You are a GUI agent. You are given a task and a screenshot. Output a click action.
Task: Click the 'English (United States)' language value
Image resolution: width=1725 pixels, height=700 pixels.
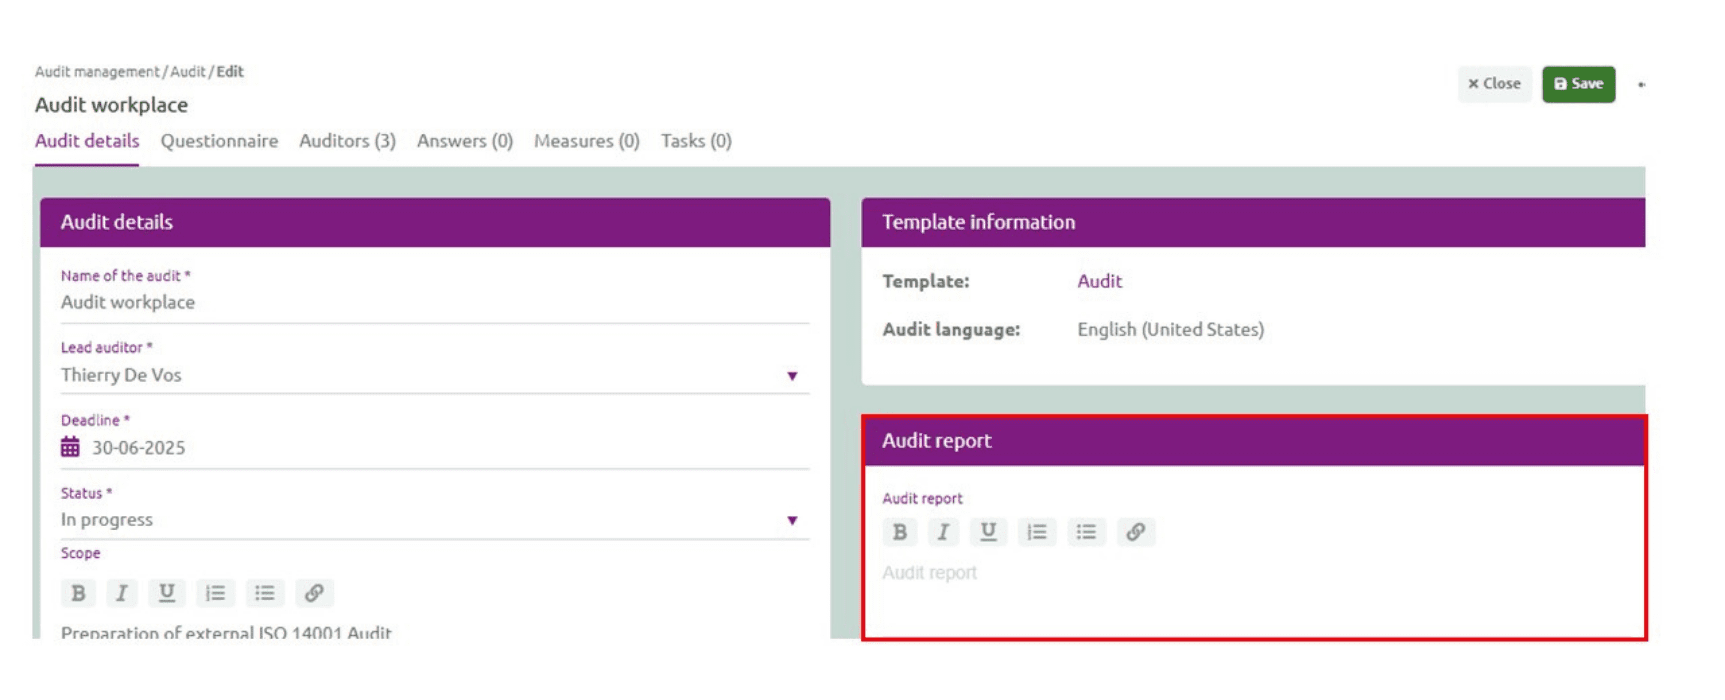click(x=1170, y=329)
